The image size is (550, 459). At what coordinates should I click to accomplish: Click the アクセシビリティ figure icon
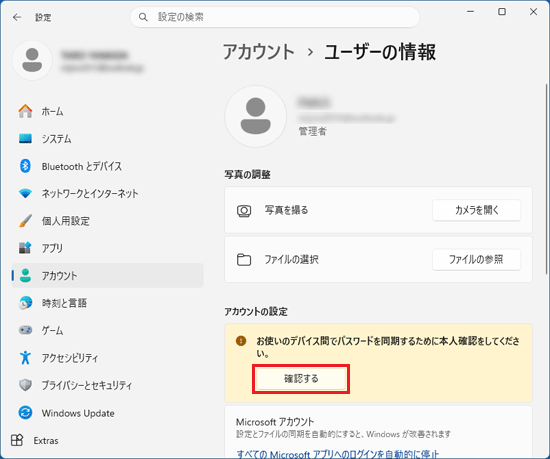click(x=25, y=357)
